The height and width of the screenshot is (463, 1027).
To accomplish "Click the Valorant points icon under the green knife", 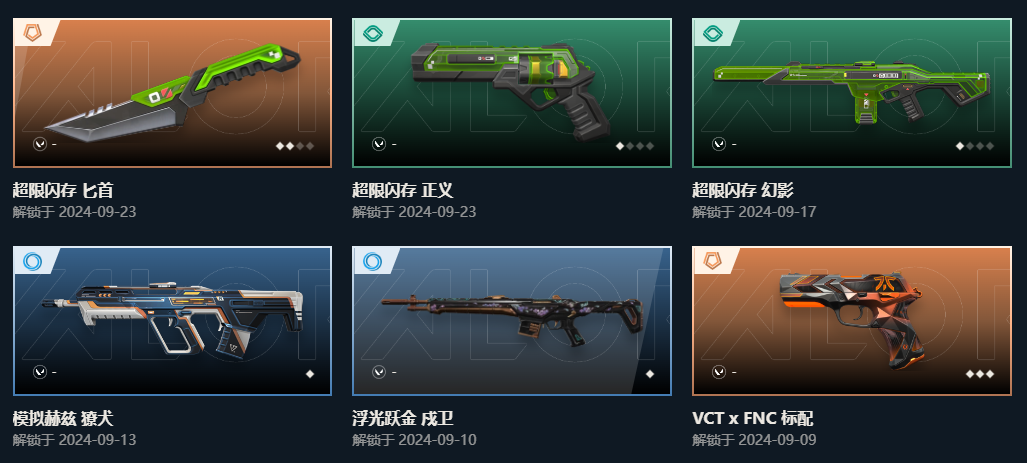I will (40, 144).
